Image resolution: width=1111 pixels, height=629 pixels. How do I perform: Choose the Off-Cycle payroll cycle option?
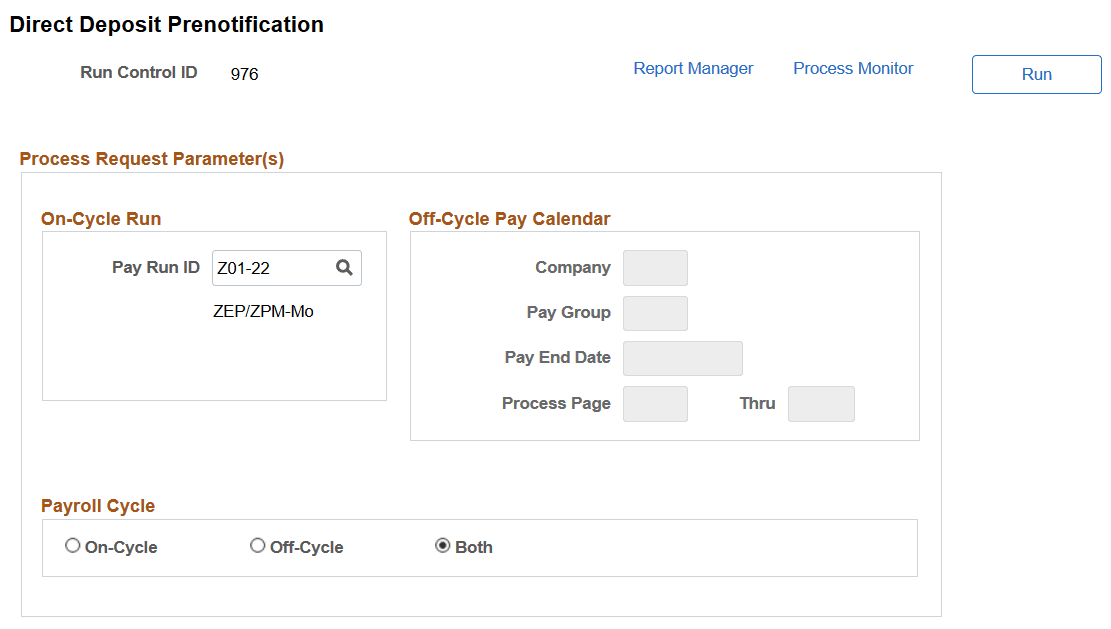point(258,545)
